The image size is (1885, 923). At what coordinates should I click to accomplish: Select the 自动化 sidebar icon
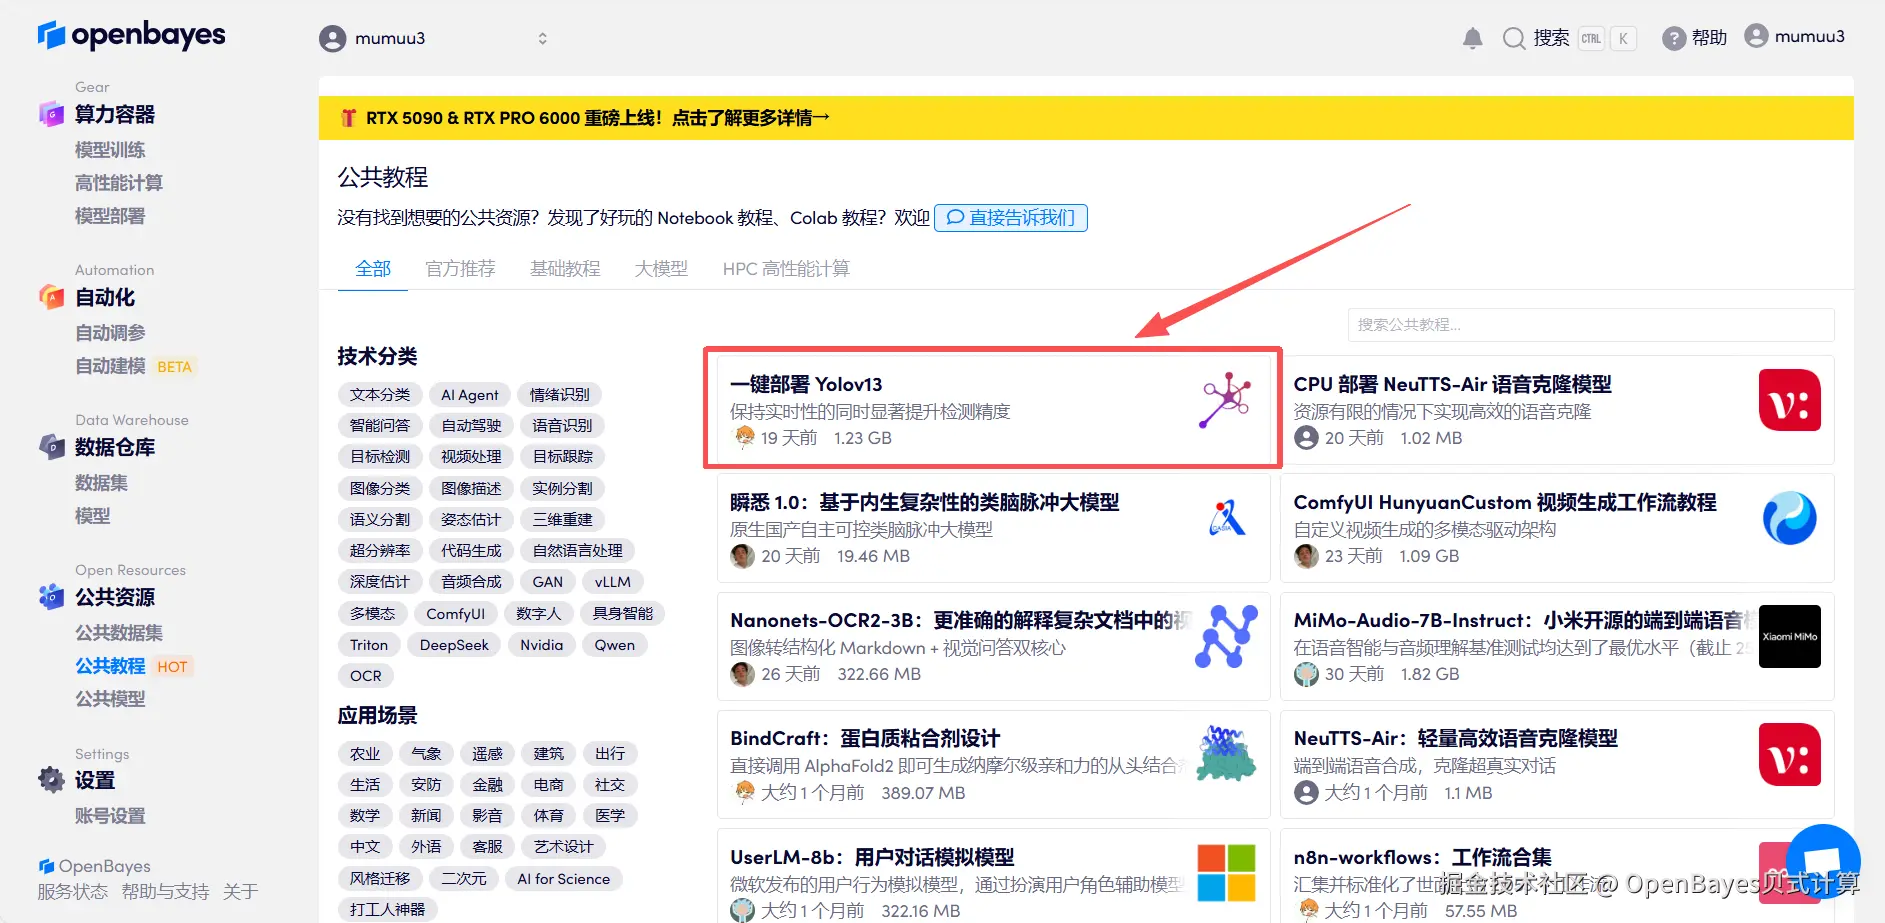point(50,297)
